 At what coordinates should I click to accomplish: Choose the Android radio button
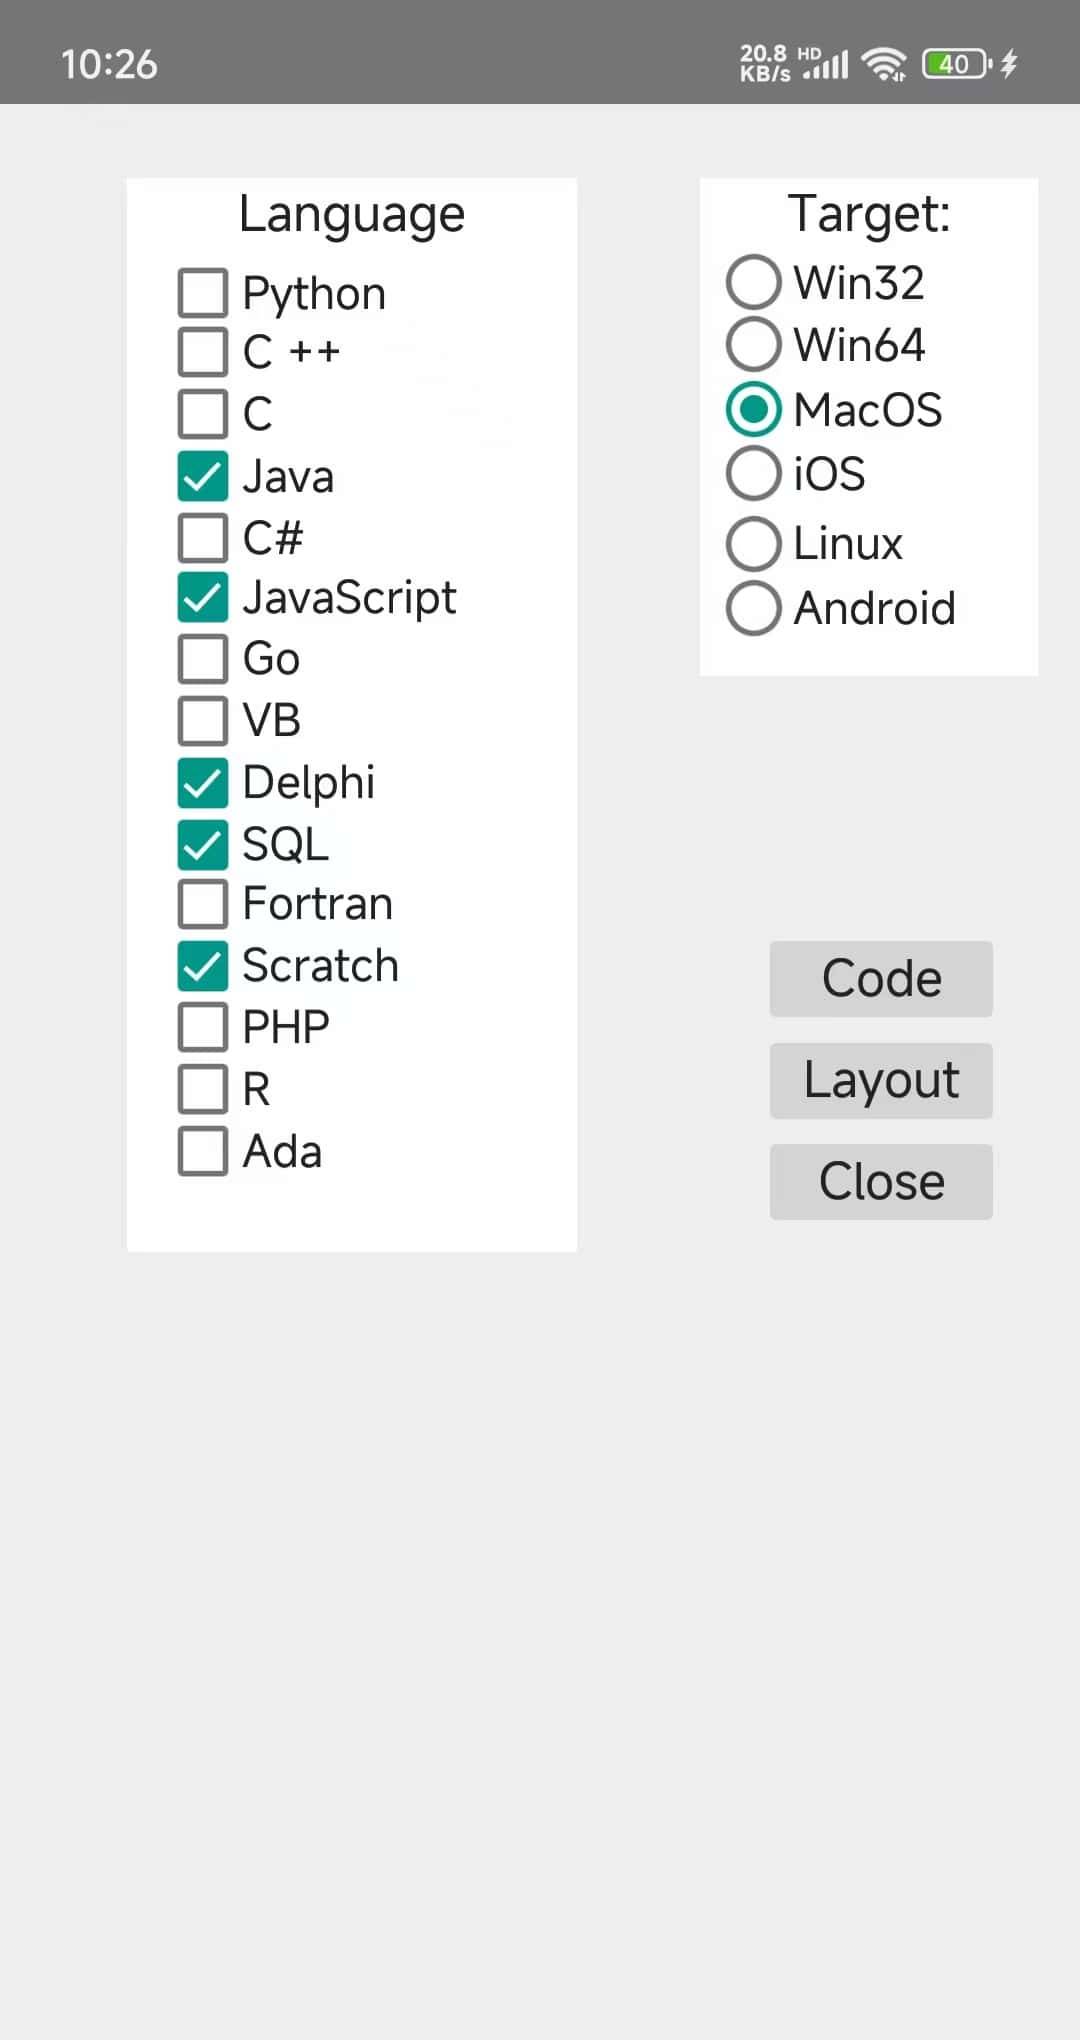pyautogui.click(x=753, y=608)
